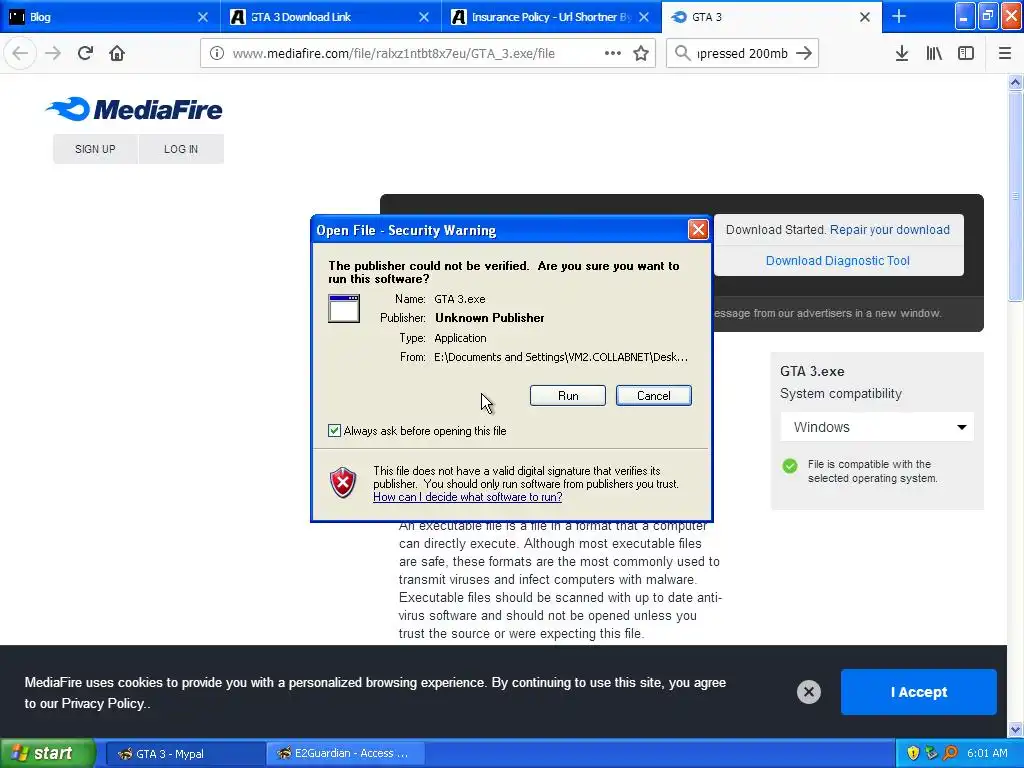Screen dimensions: 1024x768
Task: Toggle the sidebar view icon
Action: (966, 53)
